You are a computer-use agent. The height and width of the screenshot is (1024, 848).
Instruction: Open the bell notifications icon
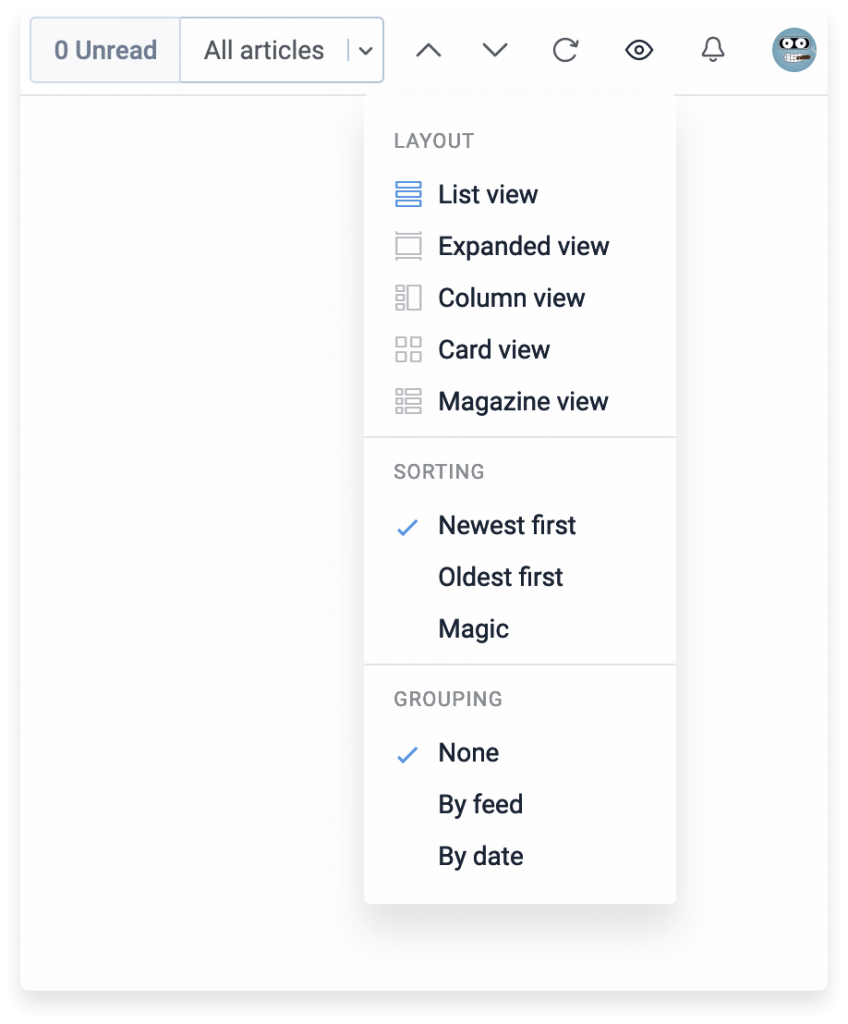pos(713,49)
